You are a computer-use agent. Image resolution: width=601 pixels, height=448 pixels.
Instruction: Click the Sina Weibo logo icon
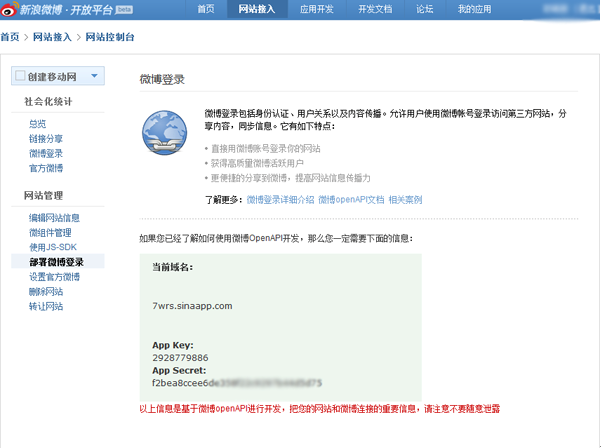click(9, 9)
